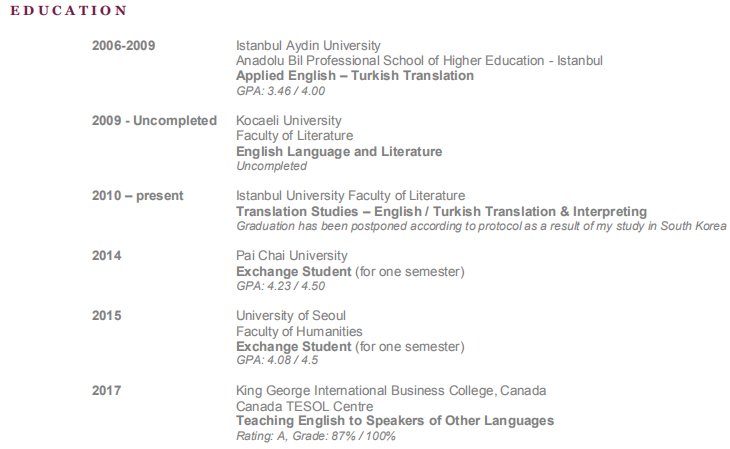Image resolution: width=730 pixels, height=449 pixels.
Task: Click the Istanbul Aydin University line
Action: (x=308, y=45)
